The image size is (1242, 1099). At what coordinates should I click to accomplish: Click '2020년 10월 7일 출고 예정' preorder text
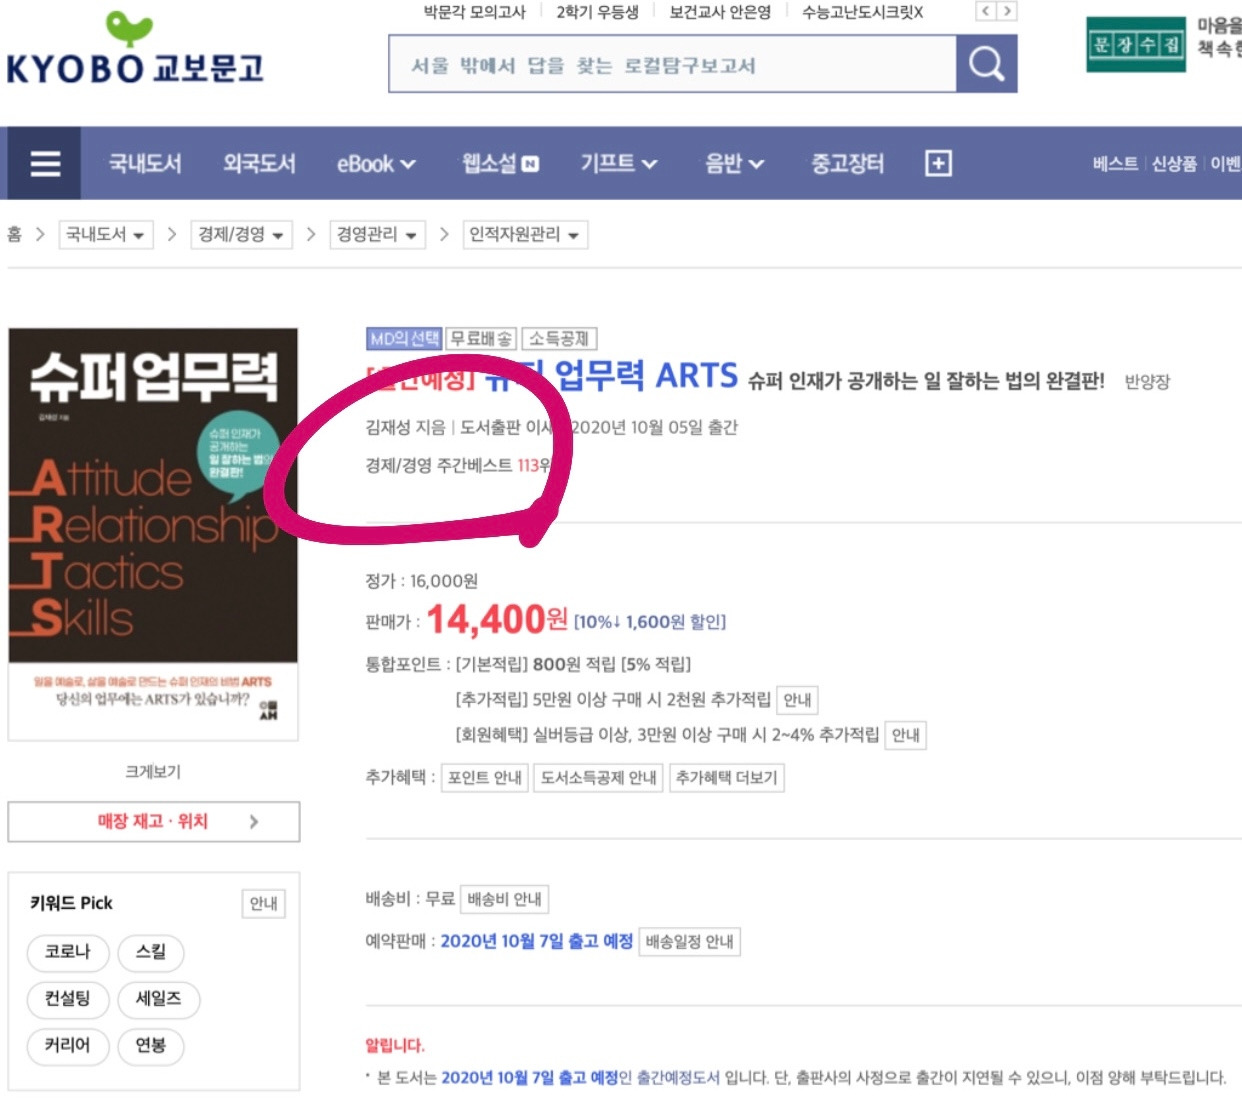coord(537,941)
